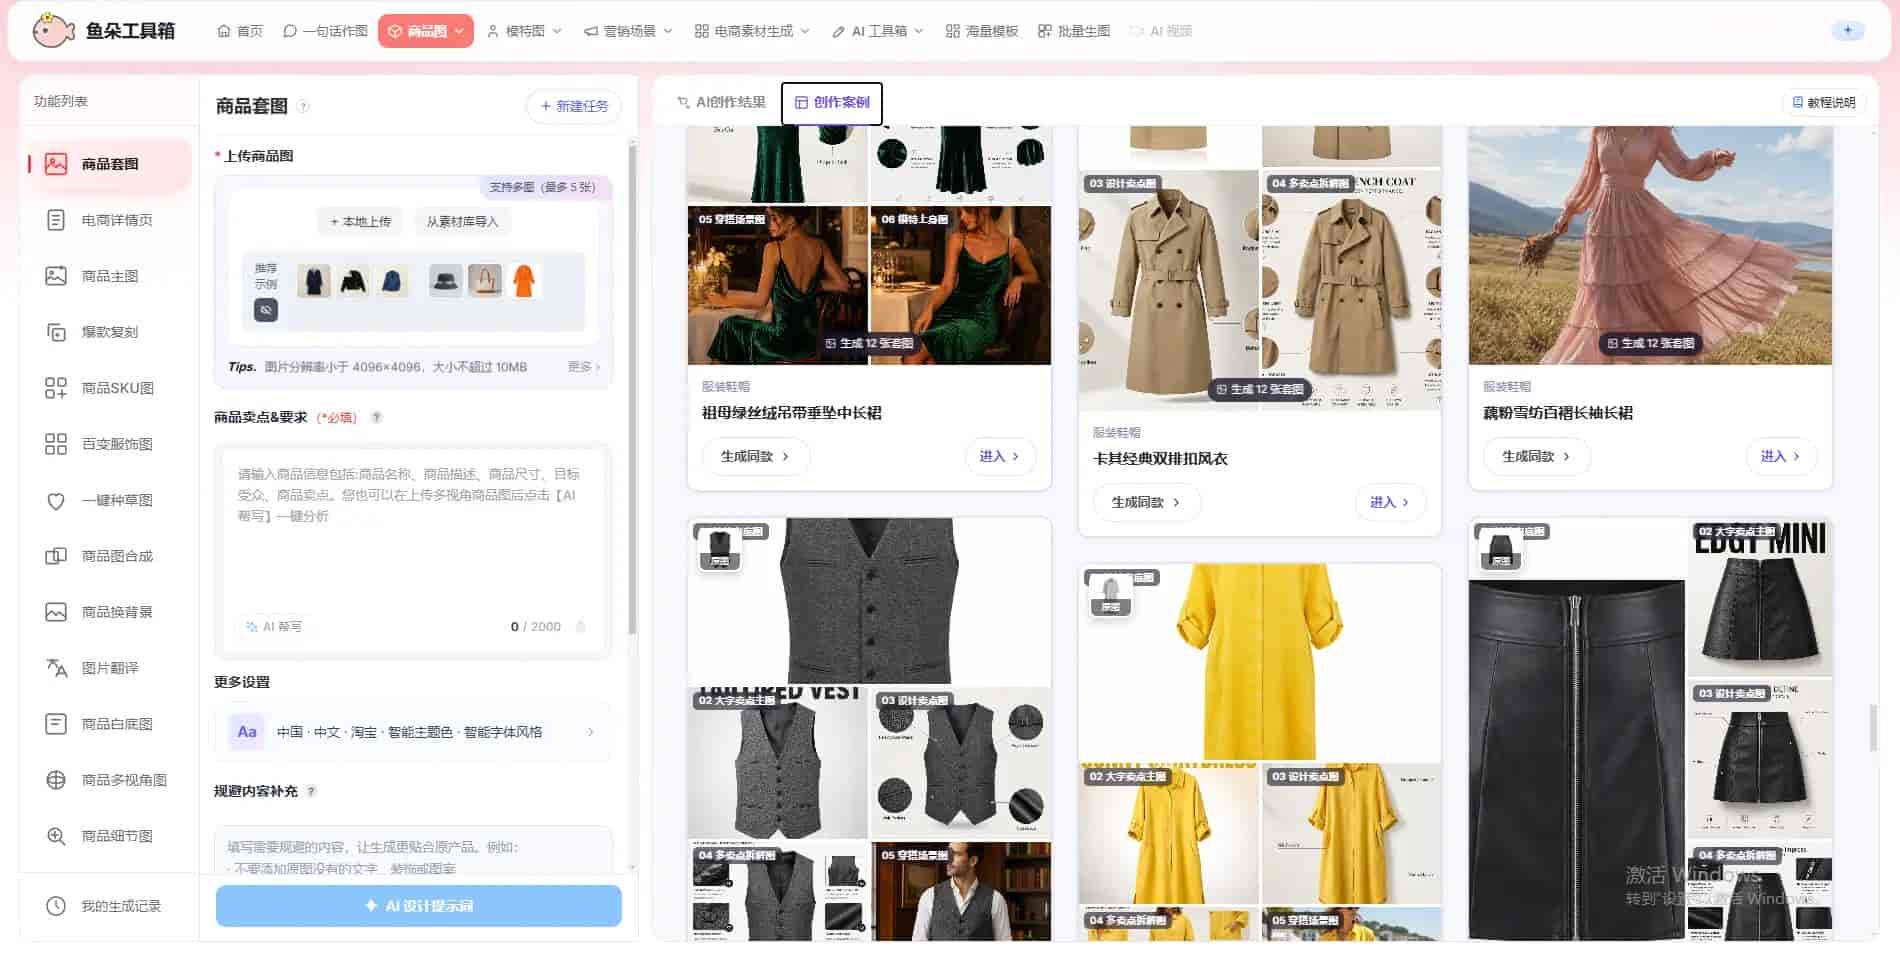
Task: Click the plus badge in top-right corner
Action: point(1847,31)
